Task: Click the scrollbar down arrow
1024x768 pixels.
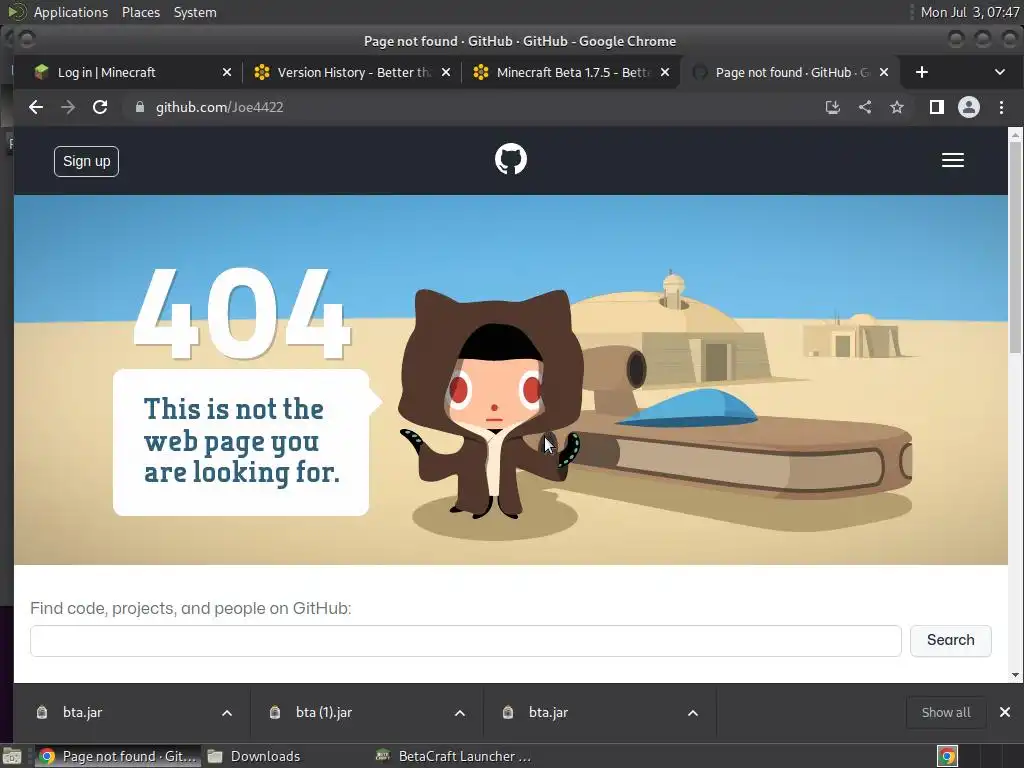Action: tap(1015, 675)
